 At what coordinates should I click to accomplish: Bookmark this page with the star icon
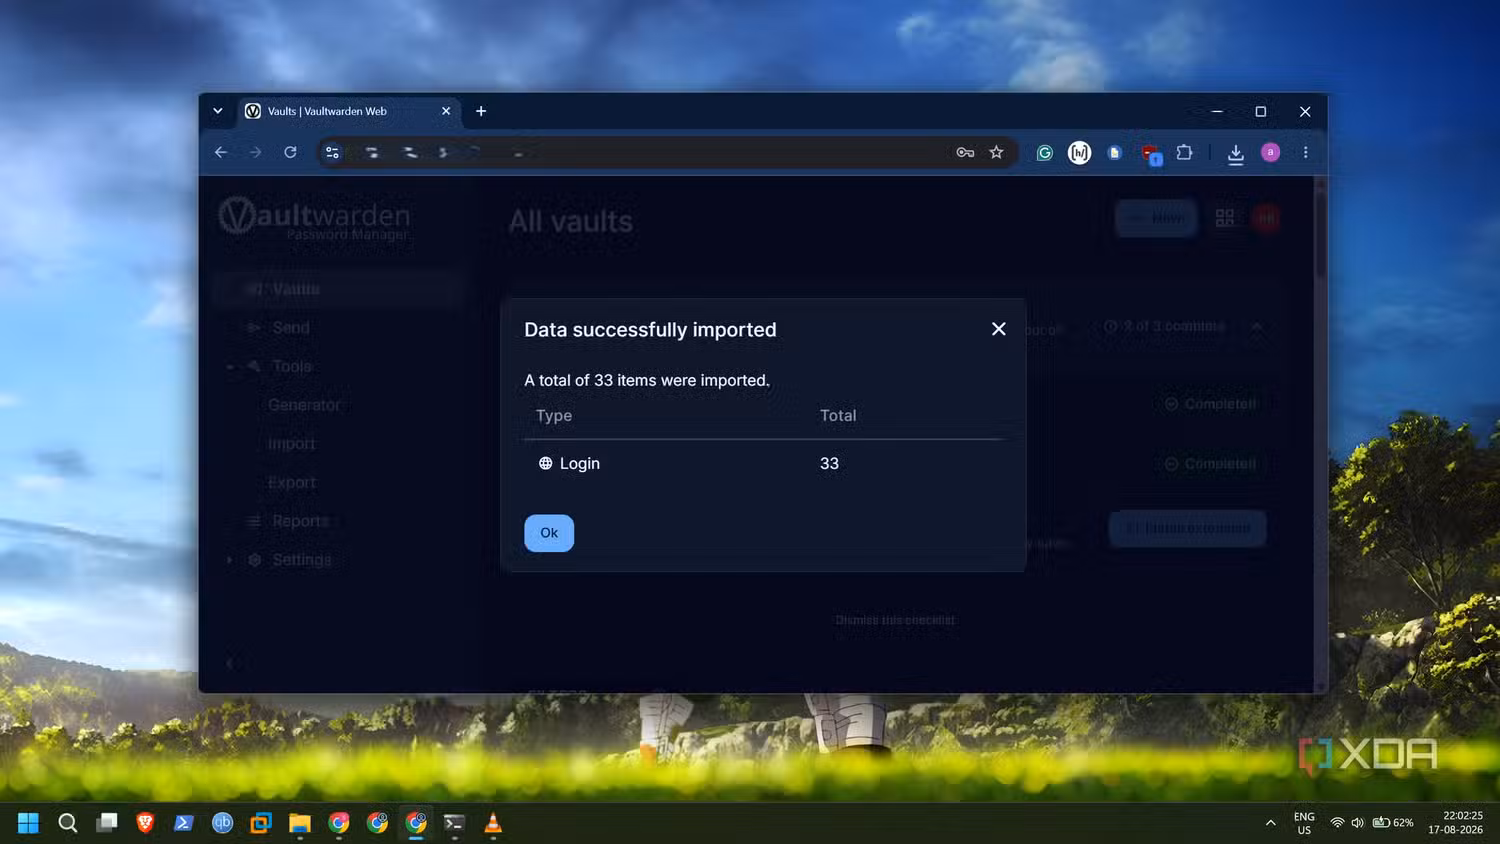click(996, 152)
